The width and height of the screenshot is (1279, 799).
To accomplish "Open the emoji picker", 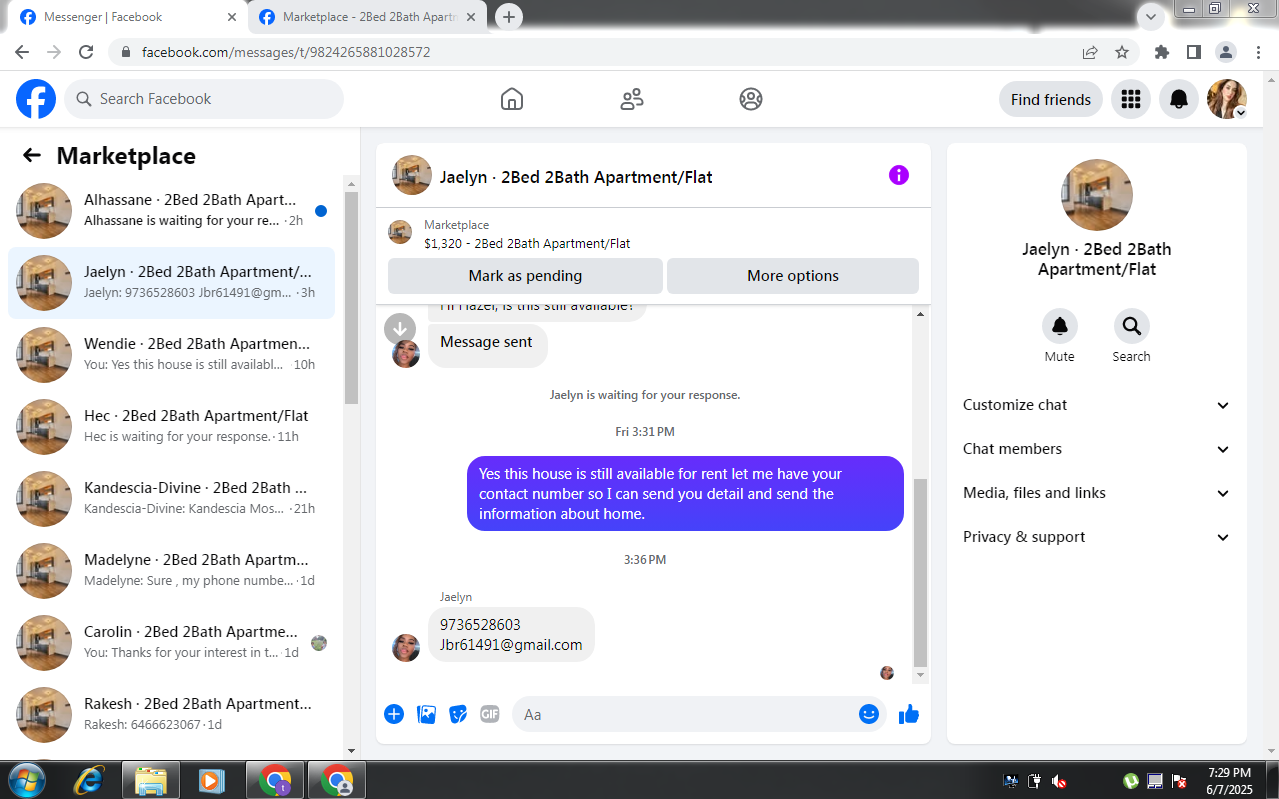I will coord(869,714).
